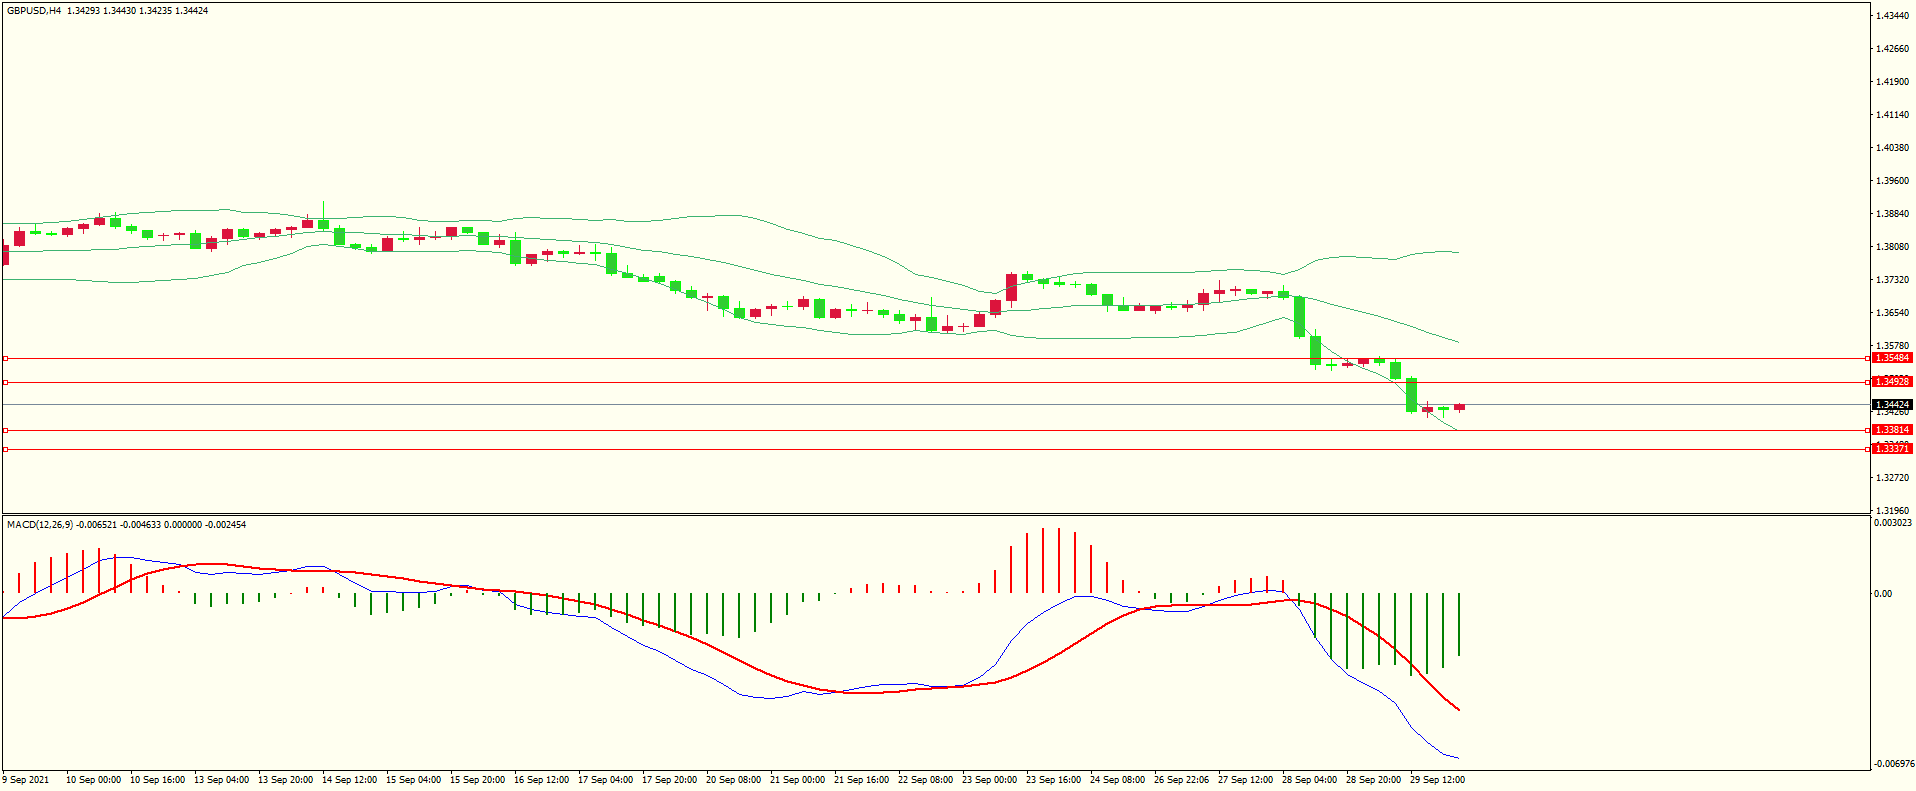Click the 13 Sep 04:00 time label

(221, 780)
